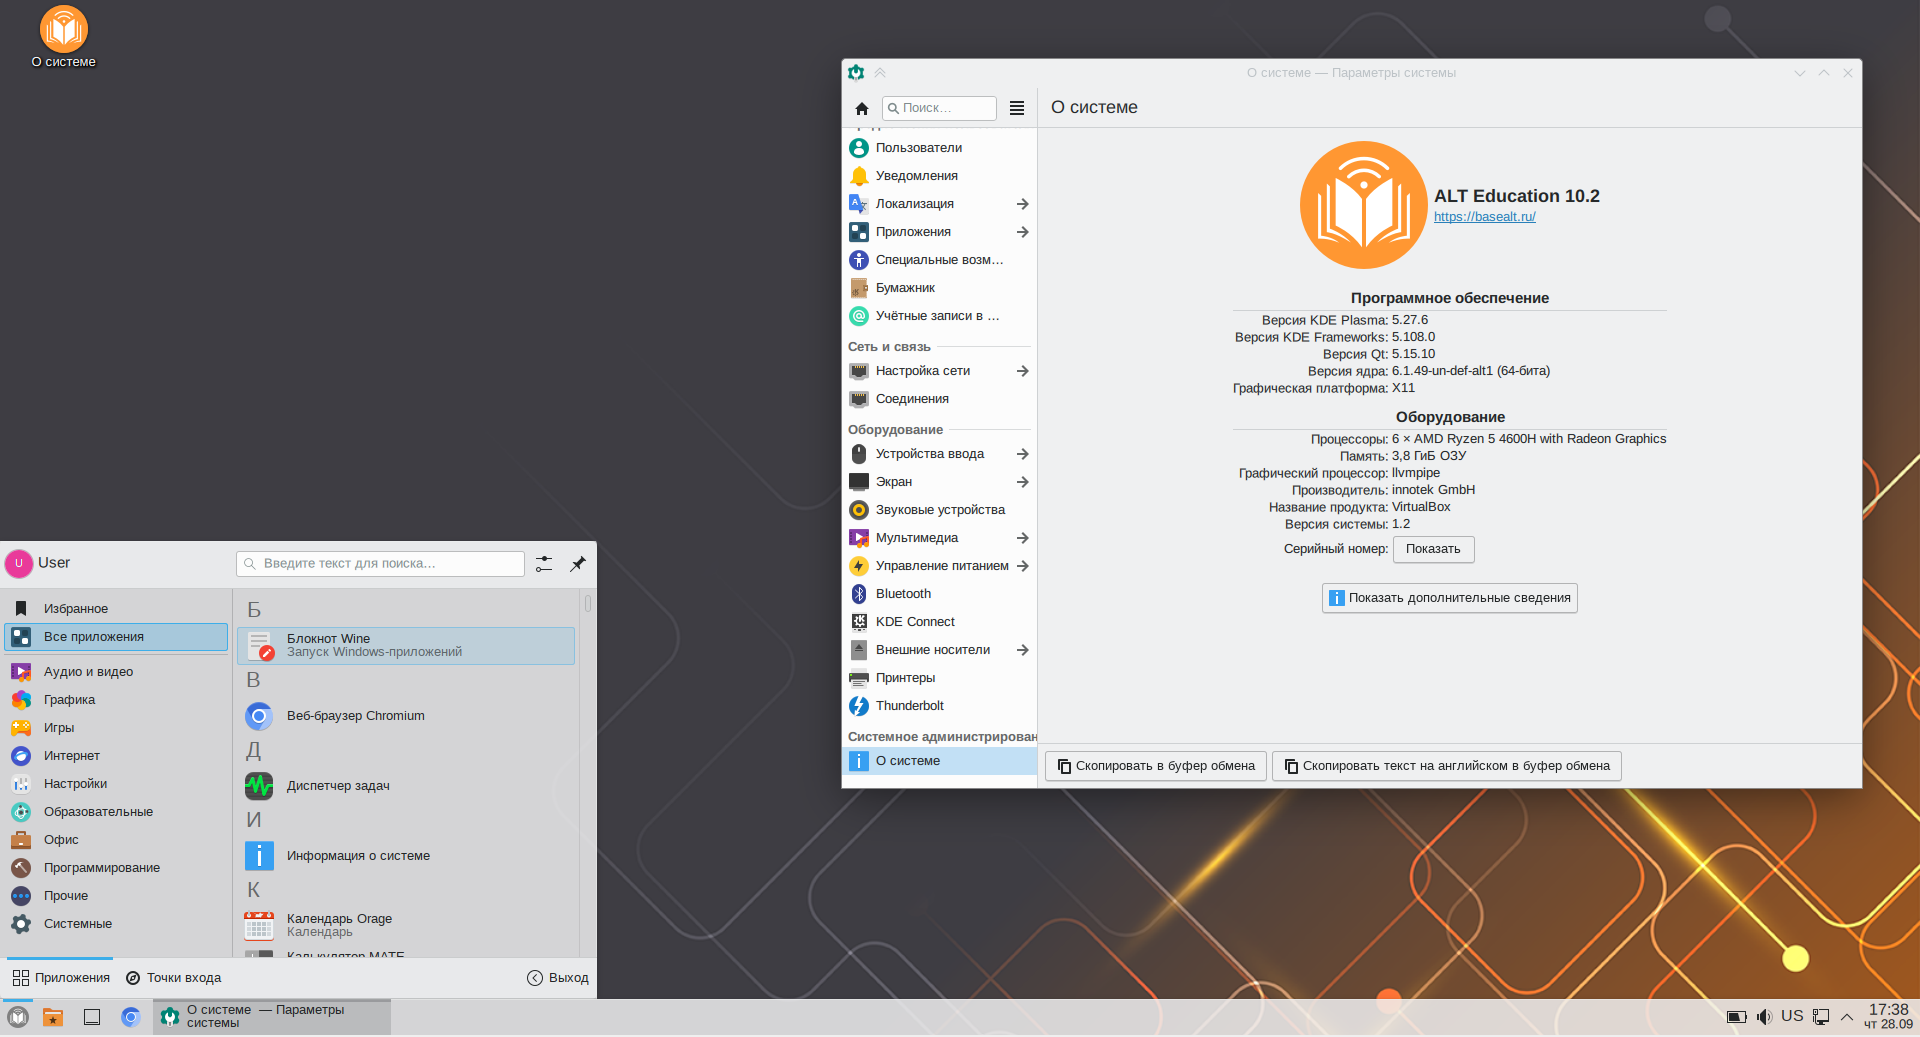Open the hamburger menu in System Settings

tap(1017, 108)
